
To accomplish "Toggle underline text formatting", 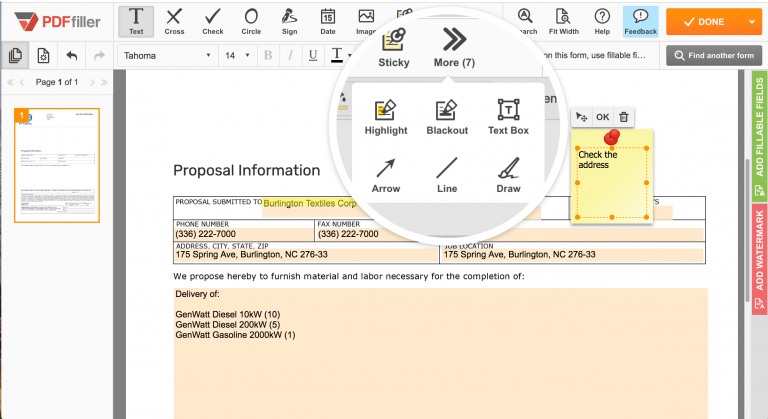I will (313, 55).
